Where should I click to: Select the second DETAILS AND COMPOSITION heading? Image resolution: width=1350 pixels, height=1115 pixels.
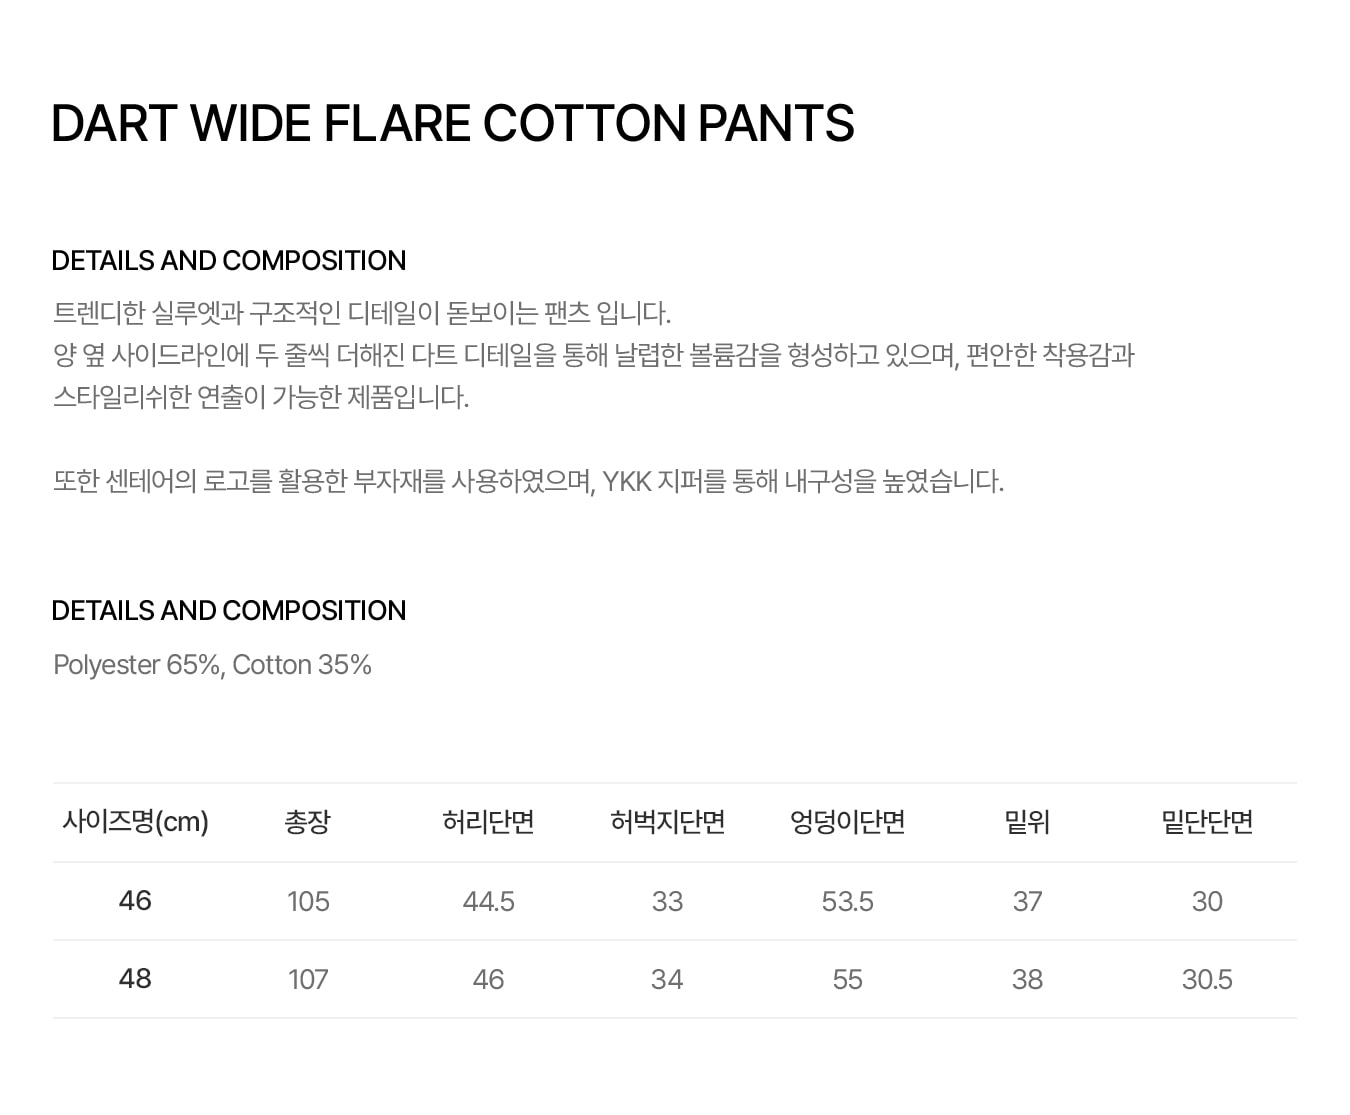point(229,611)
